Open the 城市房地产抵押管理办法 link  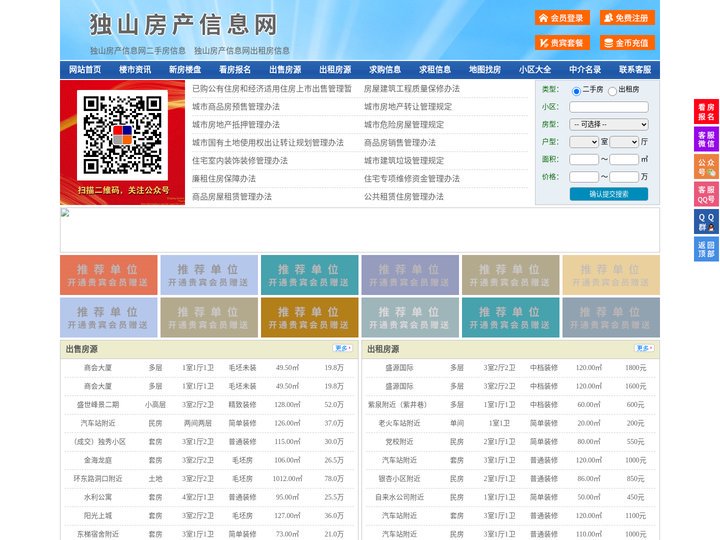236,124
